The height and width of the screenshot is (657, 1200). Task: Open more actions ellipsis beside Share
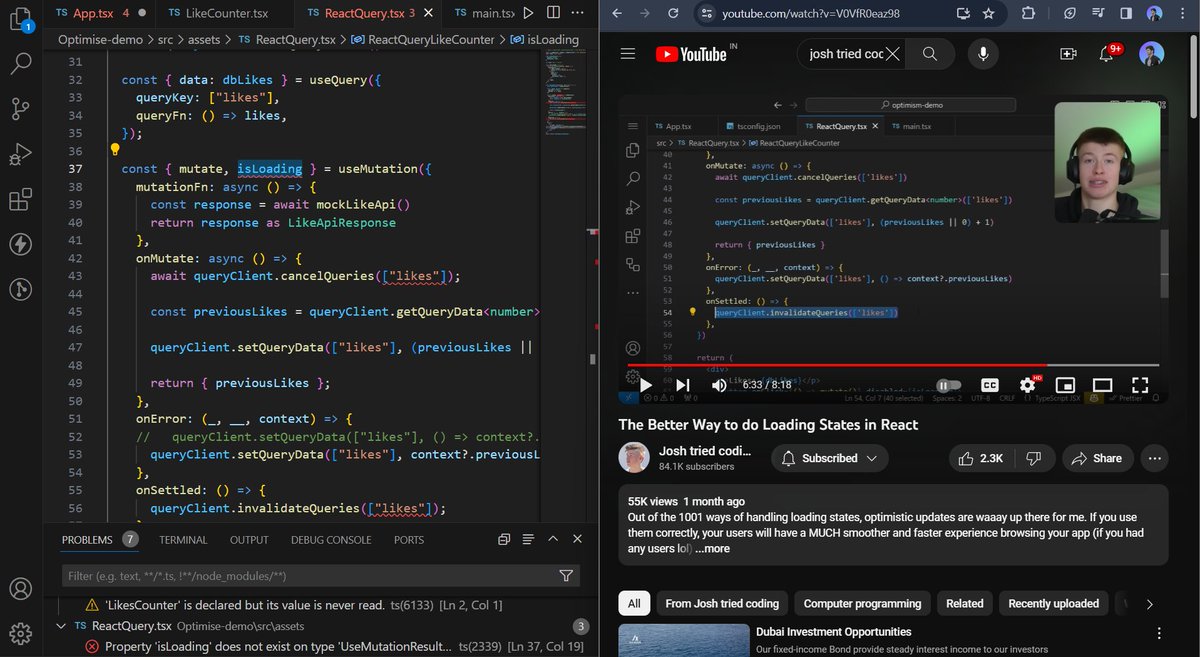pyautogui.click(x=1155, y=458)
